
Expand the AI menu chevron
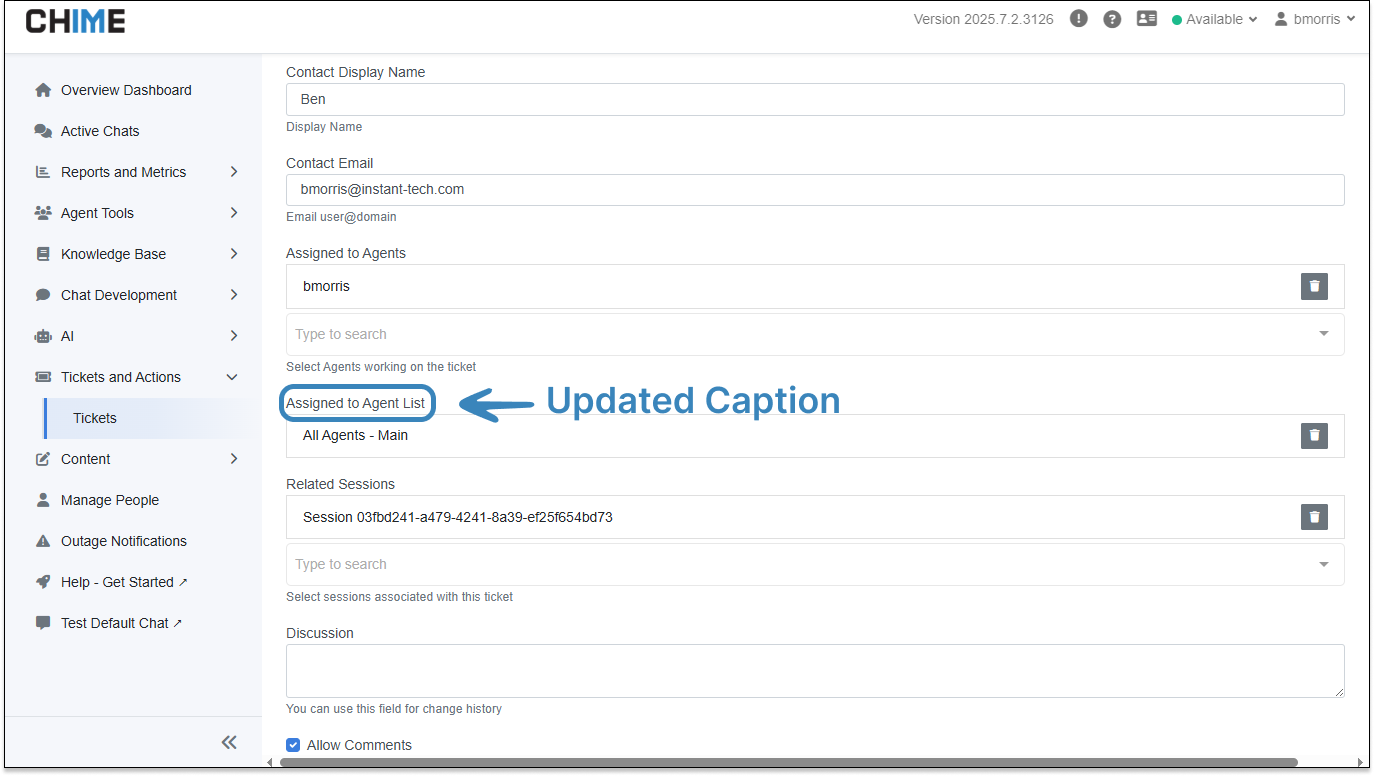point(234,336)
